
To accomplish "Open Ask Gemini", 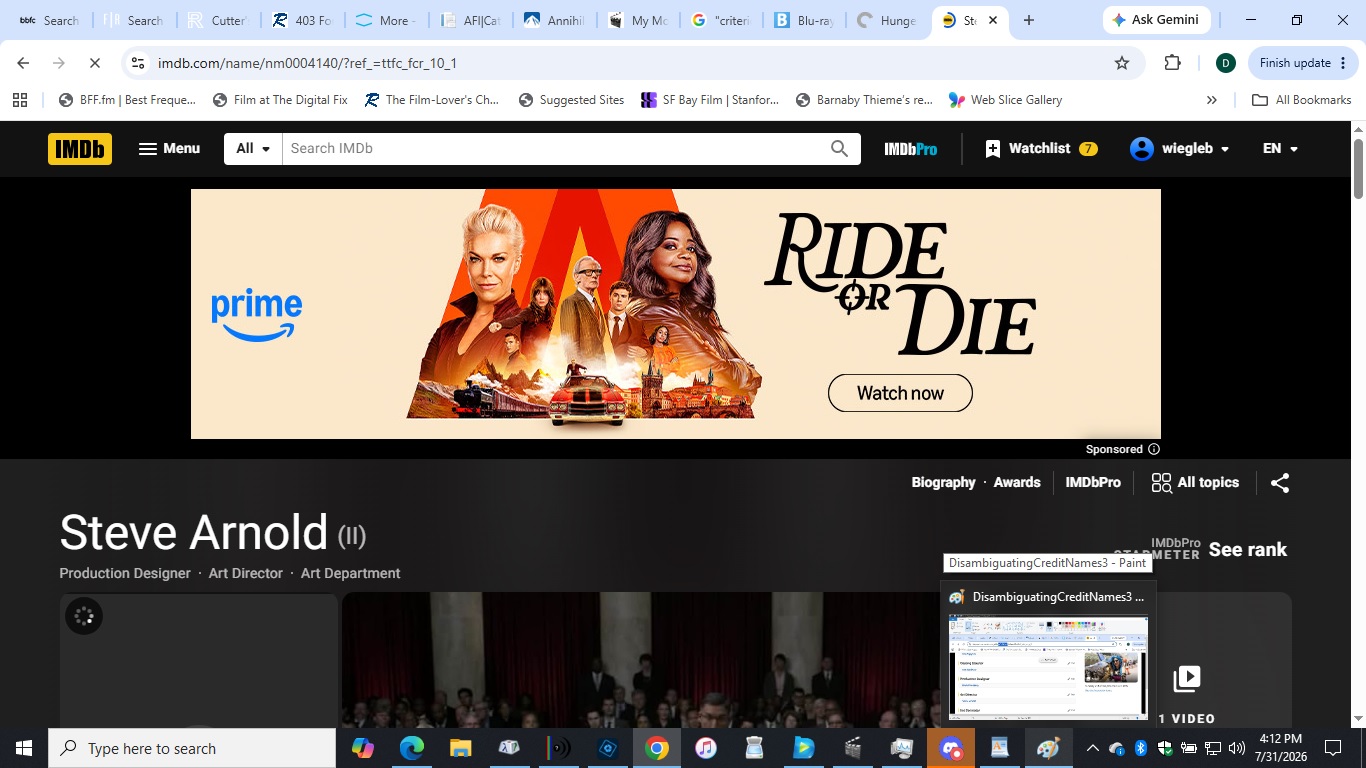I will pyautogui.click(x=1158, y=20).
